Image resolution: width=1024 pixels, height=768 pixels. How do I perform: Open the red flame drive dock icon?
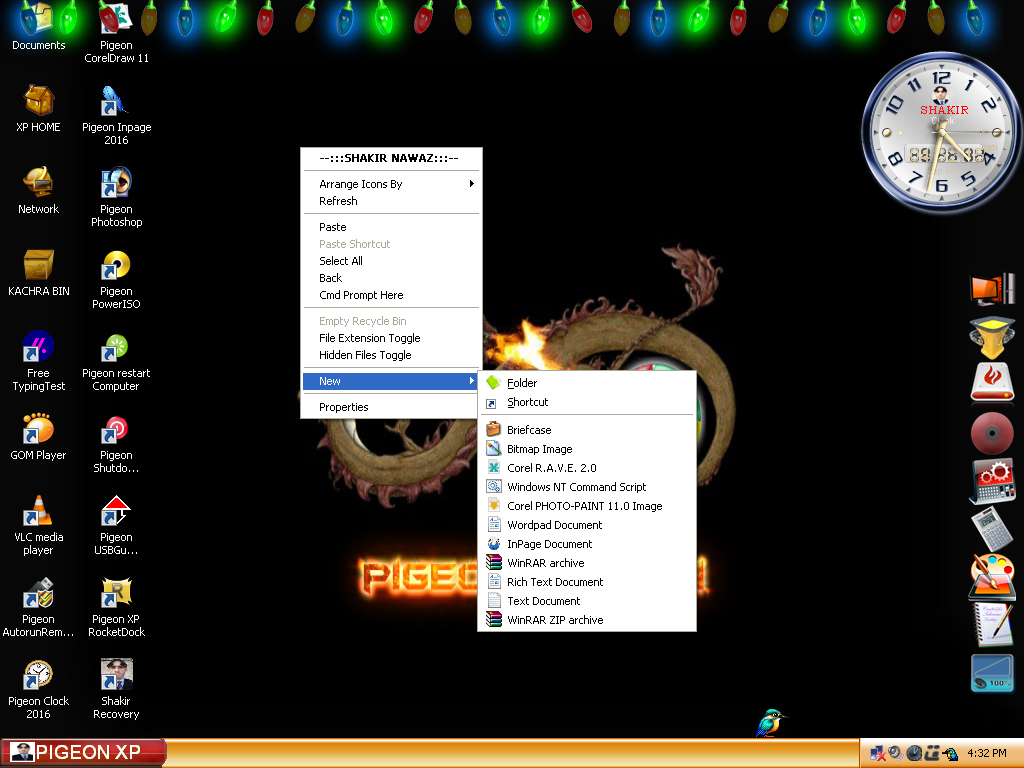(992, 383)
